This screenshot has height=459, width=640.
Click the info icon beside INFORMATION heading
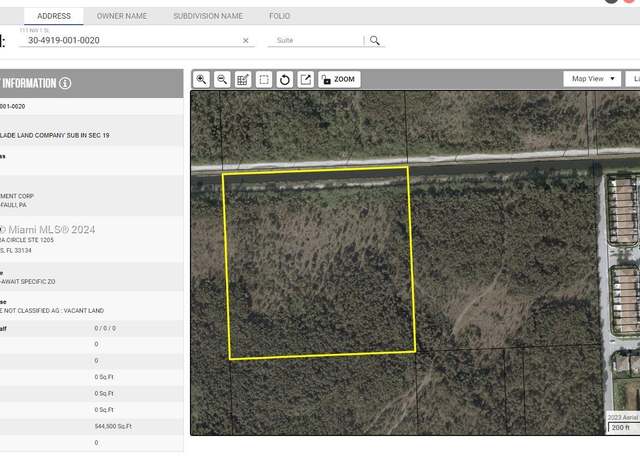click(65, 83)
